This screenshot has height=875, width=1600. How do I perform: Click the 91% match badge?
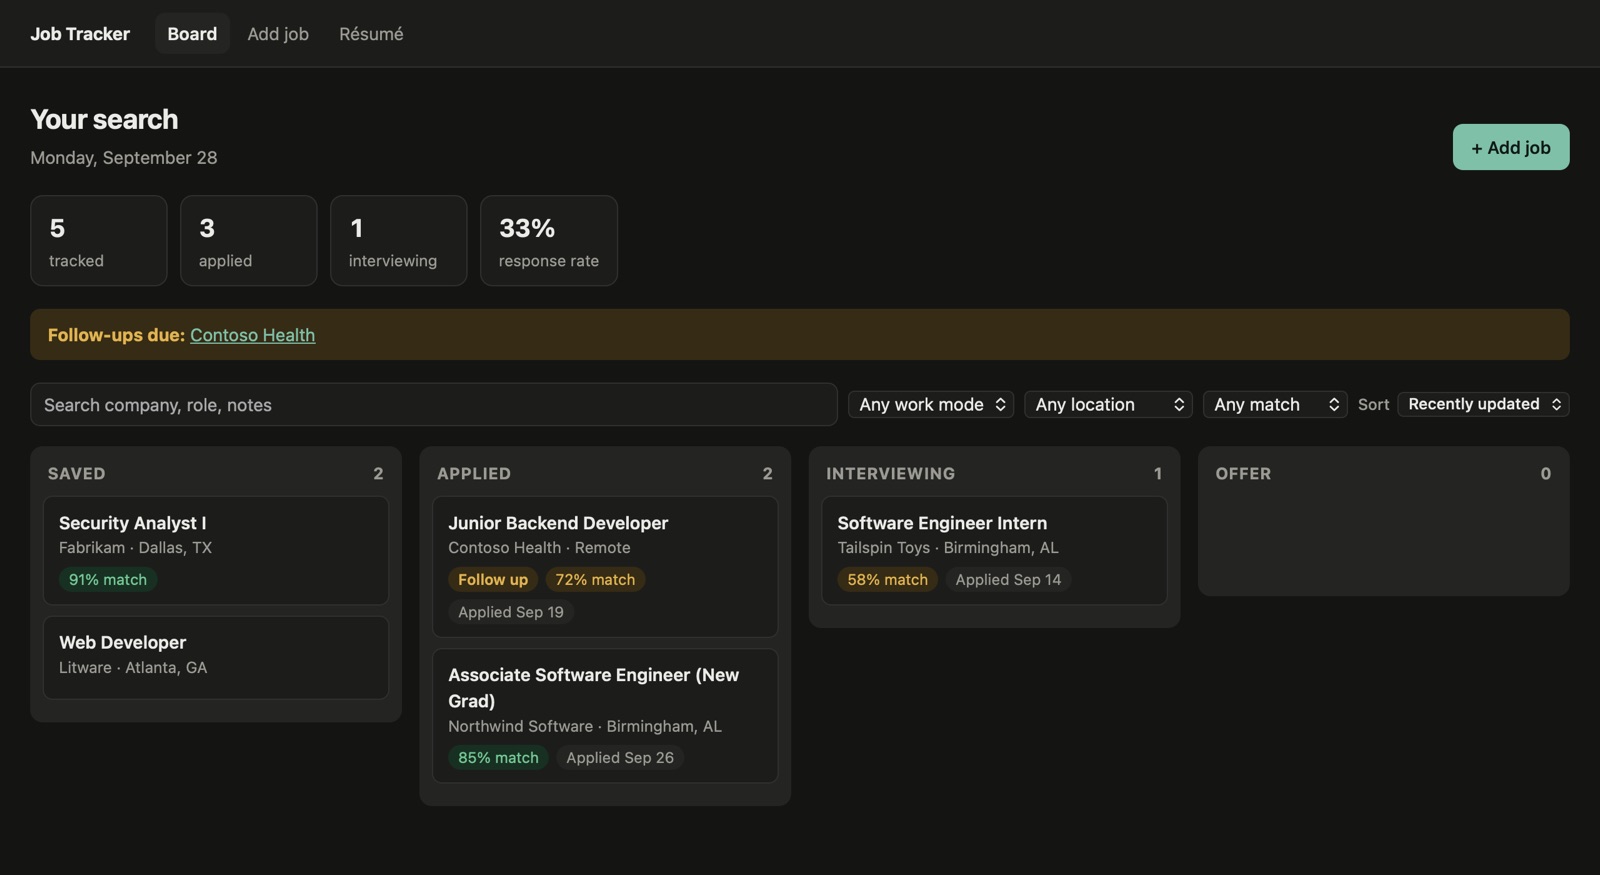tap(108, 579)
